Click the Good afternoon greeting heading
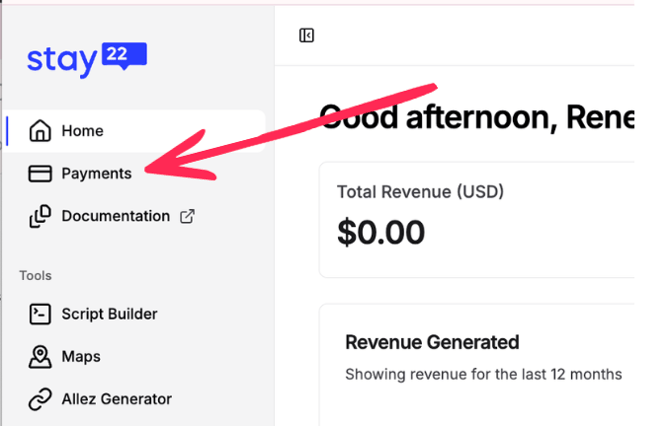The image size is (670, 426). click(x=476, y=118)
